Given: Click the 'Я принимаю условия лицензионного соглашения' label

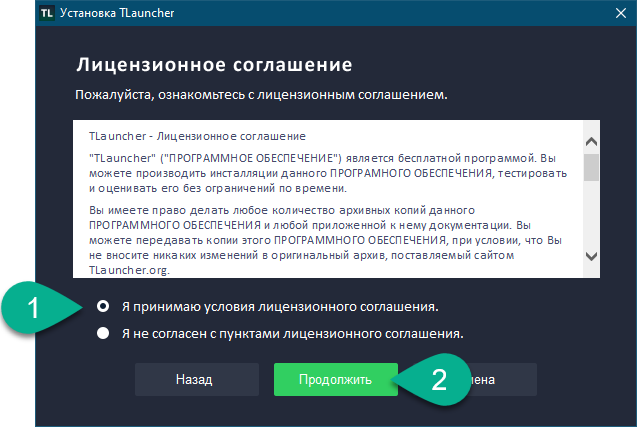Looking at the screenshot, I should (x=278, y=306).
